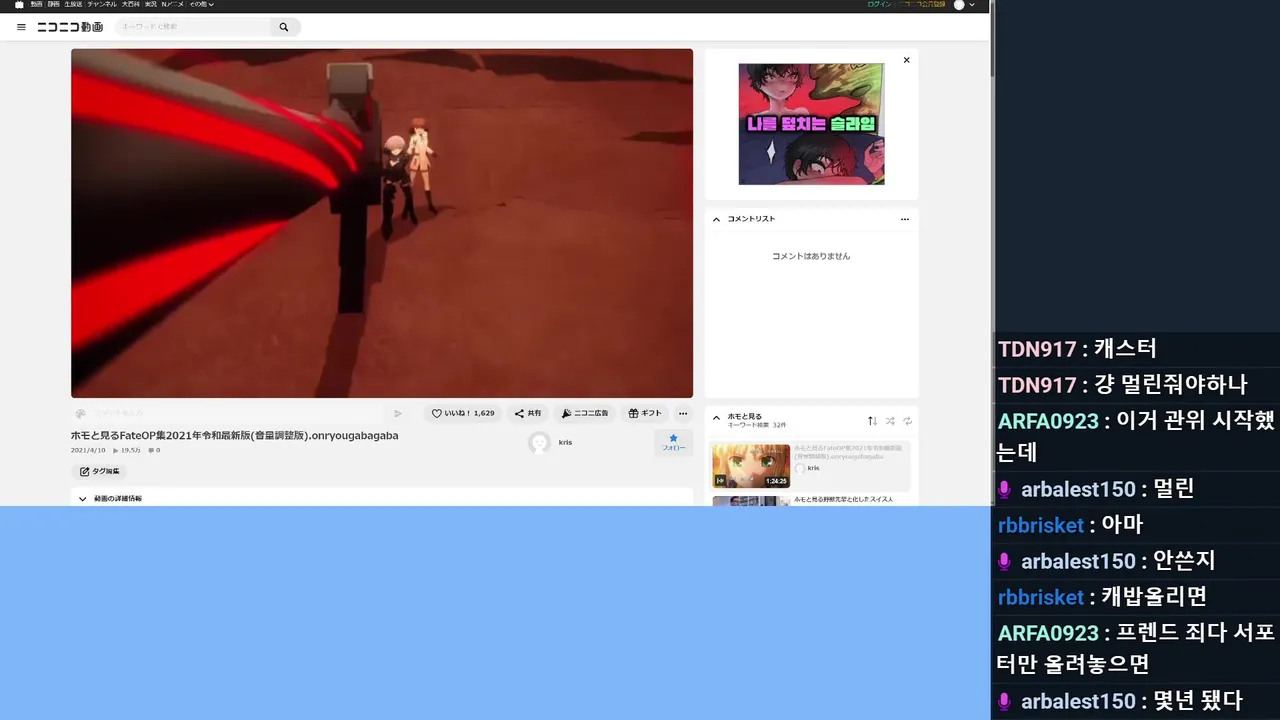Click the video player area

point(381,223)
